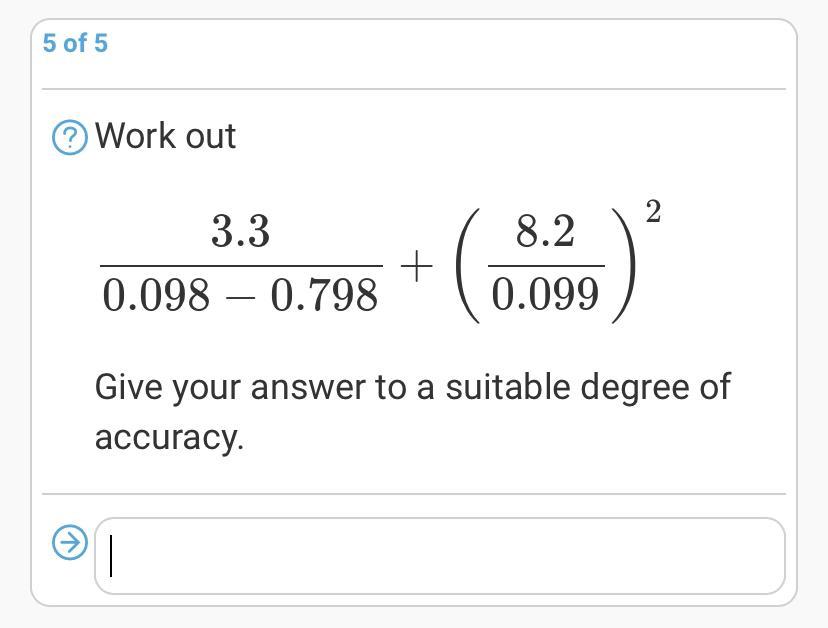The height and width of the screenshot is (628, 828).
Task: Click the right bracket of the expression
Action: [x=624, y=266]
